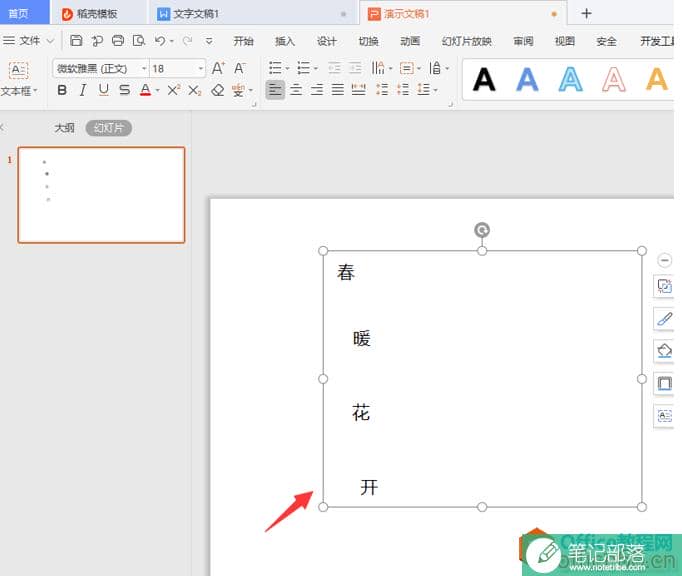Switch to the 幻灯片放映 tab
This screenshot has width=682, height=576.
pyautogui.click(x=466, y=41)
